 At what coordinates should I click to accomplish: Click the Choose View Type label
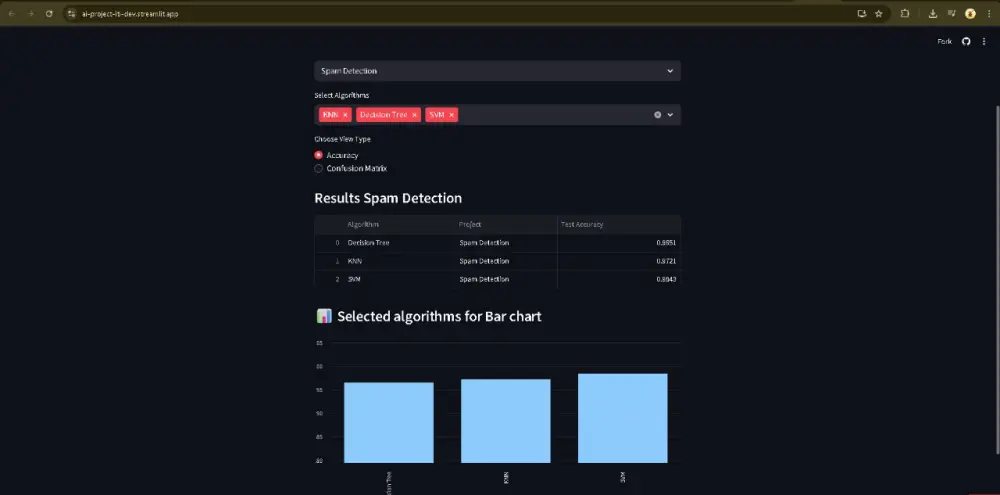[342, 139]
